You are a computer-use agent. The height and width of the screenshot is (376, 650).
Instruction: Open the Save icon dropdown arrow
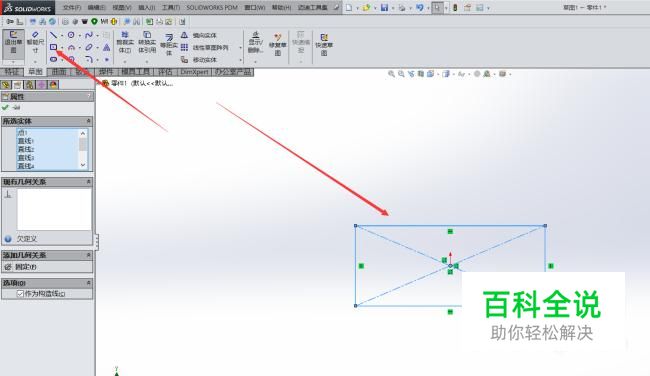[x=393, y=8]
